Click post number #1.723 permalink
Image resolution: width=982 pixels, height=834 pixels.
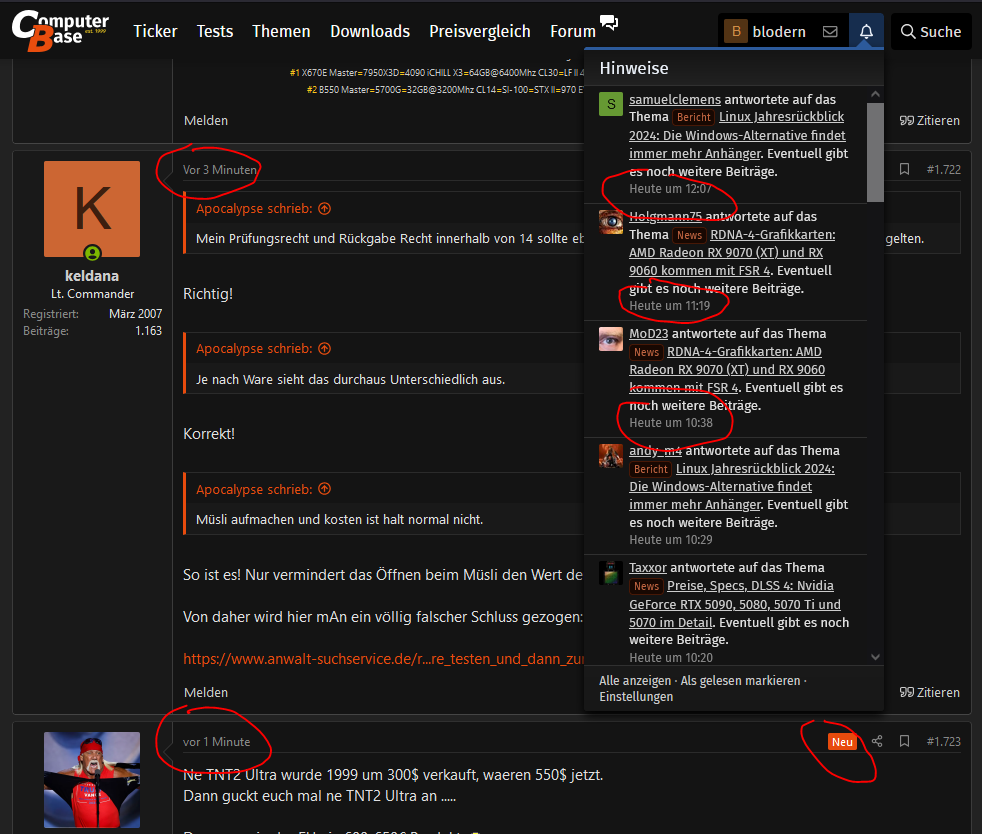click(x=943, y=741)
